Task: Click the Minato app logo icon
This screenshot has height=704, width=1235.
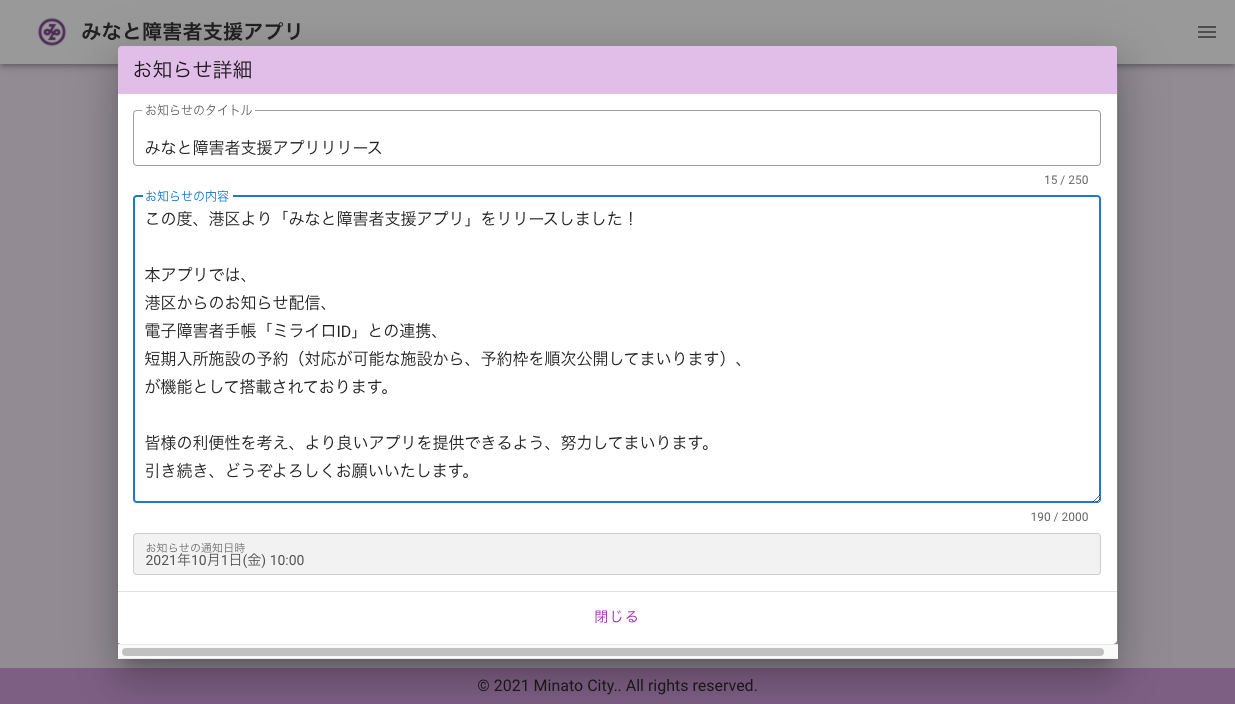Action: click(52, 32)
